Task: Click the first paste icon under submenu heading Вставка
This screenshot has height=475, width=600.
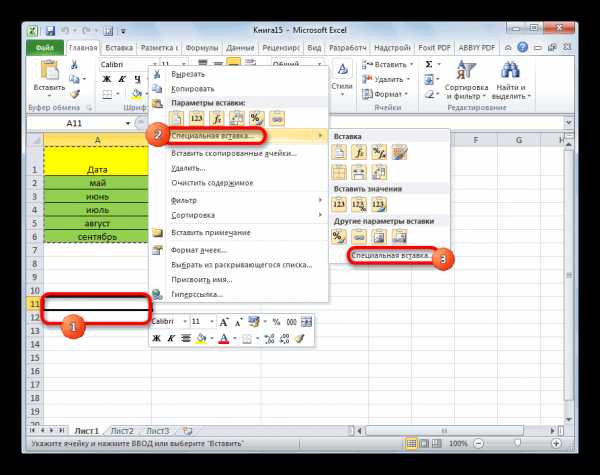Action: tap(339, 152)
